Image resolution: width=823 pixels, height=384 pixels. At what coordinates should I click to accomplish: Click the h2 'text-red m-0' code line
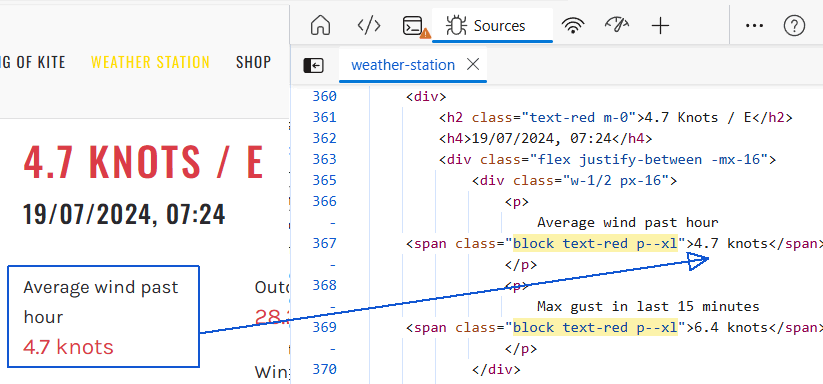pyautogui.click(x=616, y=118)
